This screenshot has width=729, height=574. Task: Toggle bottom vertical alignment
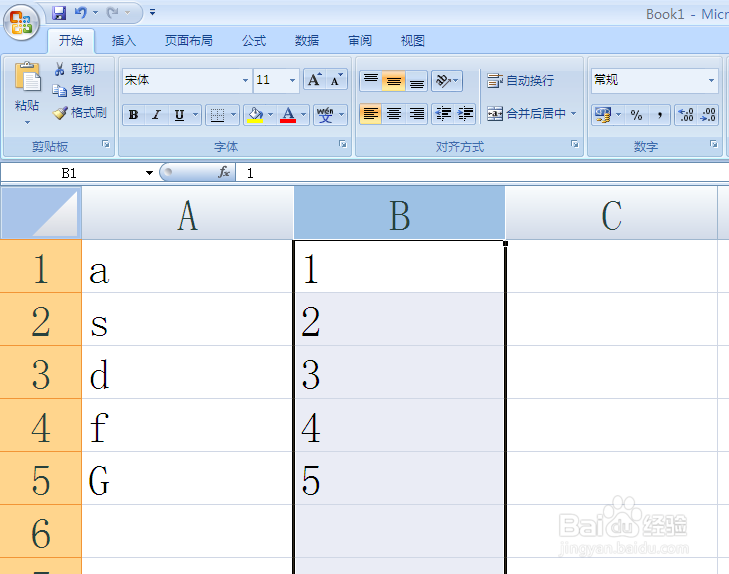pyautogui.click(x=416, y=80)
